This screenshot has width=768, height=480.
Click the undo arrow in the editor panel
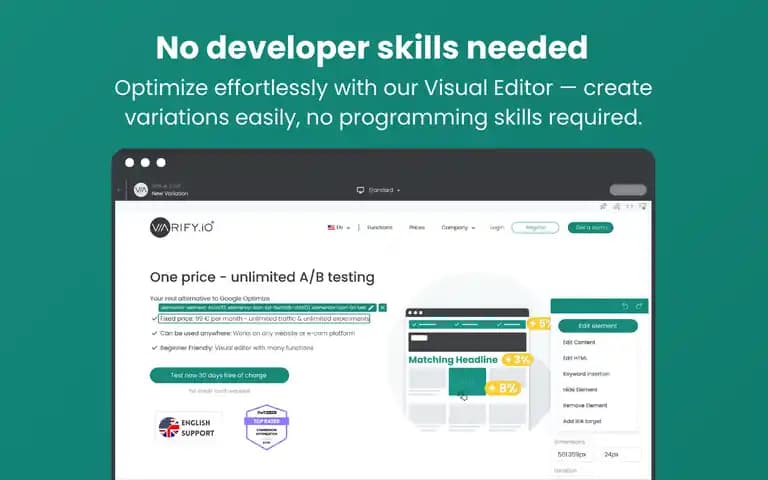pyautogui.click(x=625, y=306)
